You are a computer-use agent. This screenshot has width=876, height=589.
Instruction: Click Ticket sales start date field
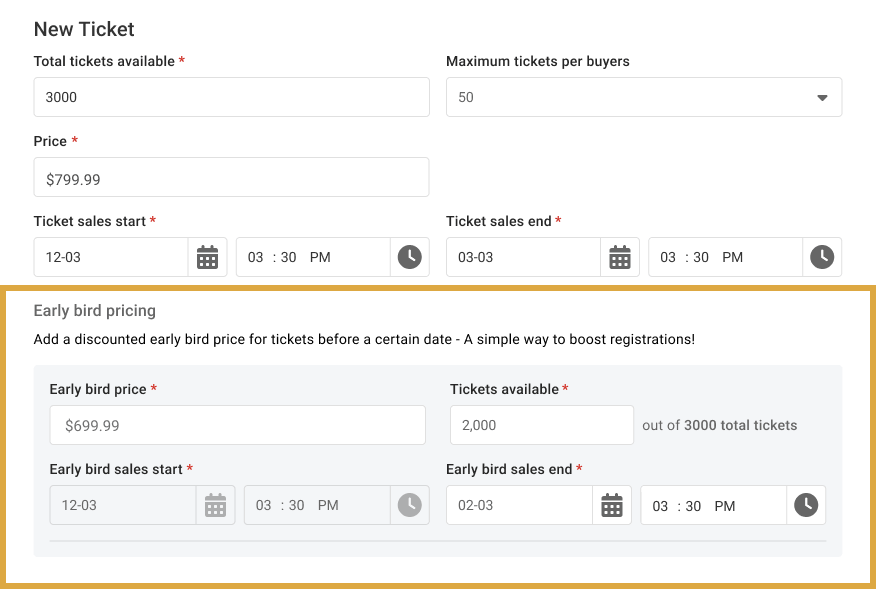(x=111, y=257)
